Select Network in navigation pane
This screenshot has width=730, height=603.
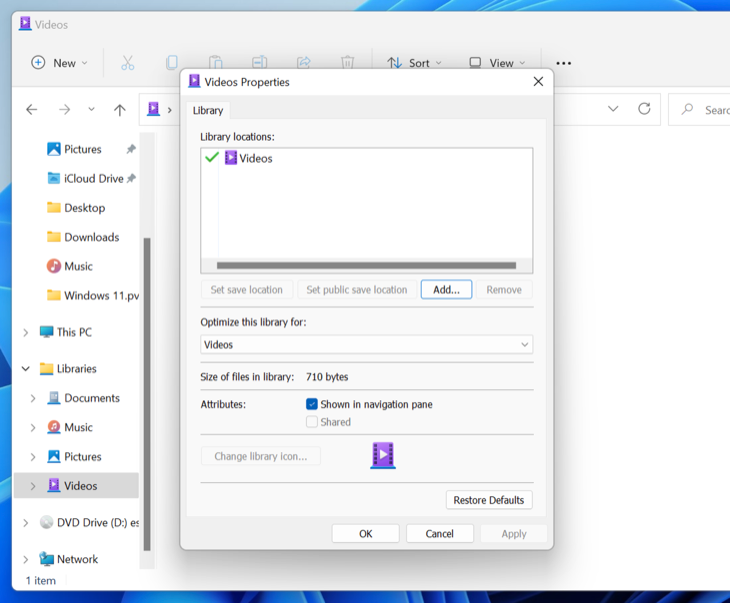(69, 559)
